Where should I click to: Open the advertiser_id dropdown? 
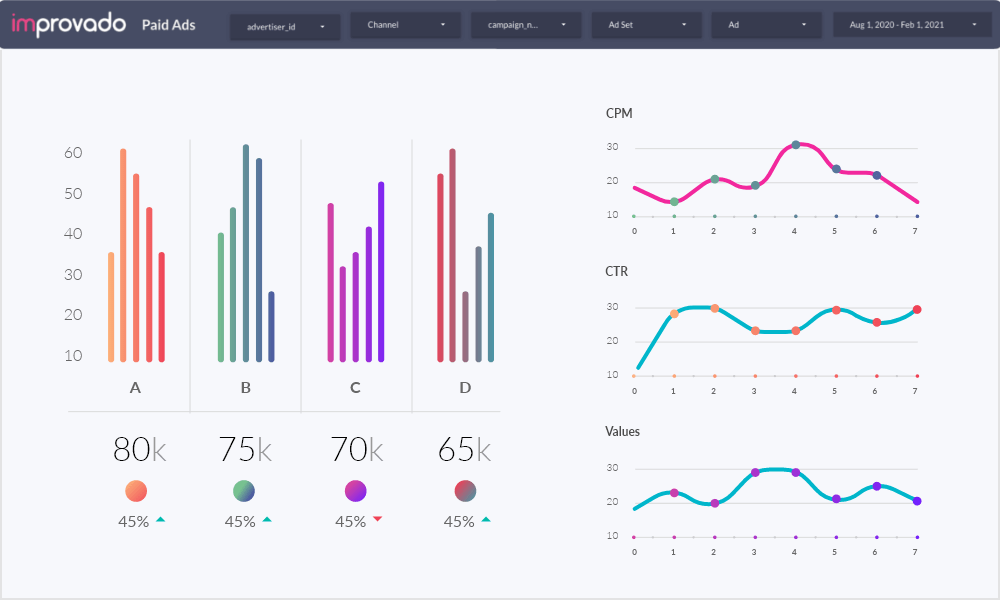click(285, 26)
